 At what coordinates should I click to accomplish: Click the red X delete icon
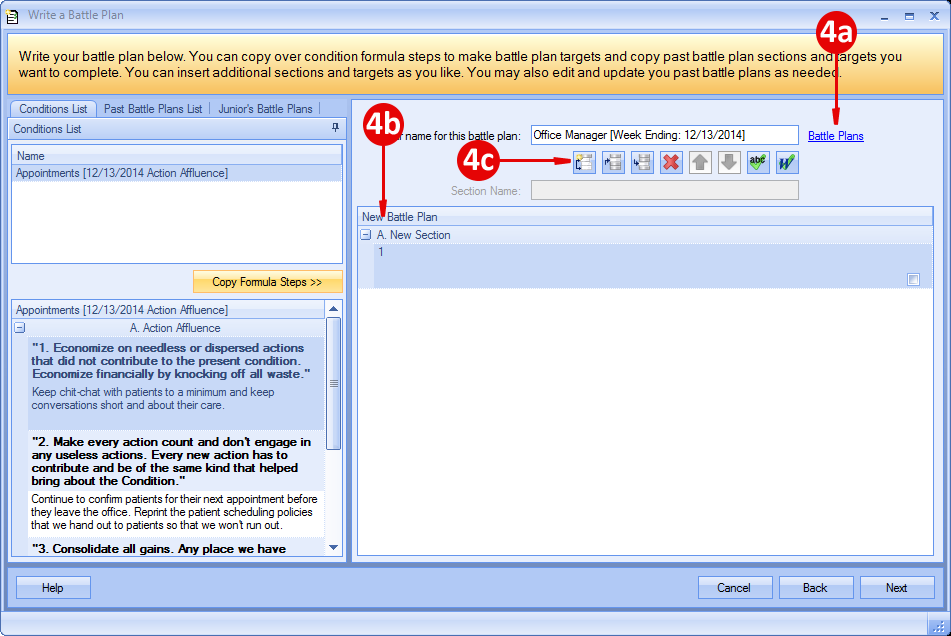[671, 162]
